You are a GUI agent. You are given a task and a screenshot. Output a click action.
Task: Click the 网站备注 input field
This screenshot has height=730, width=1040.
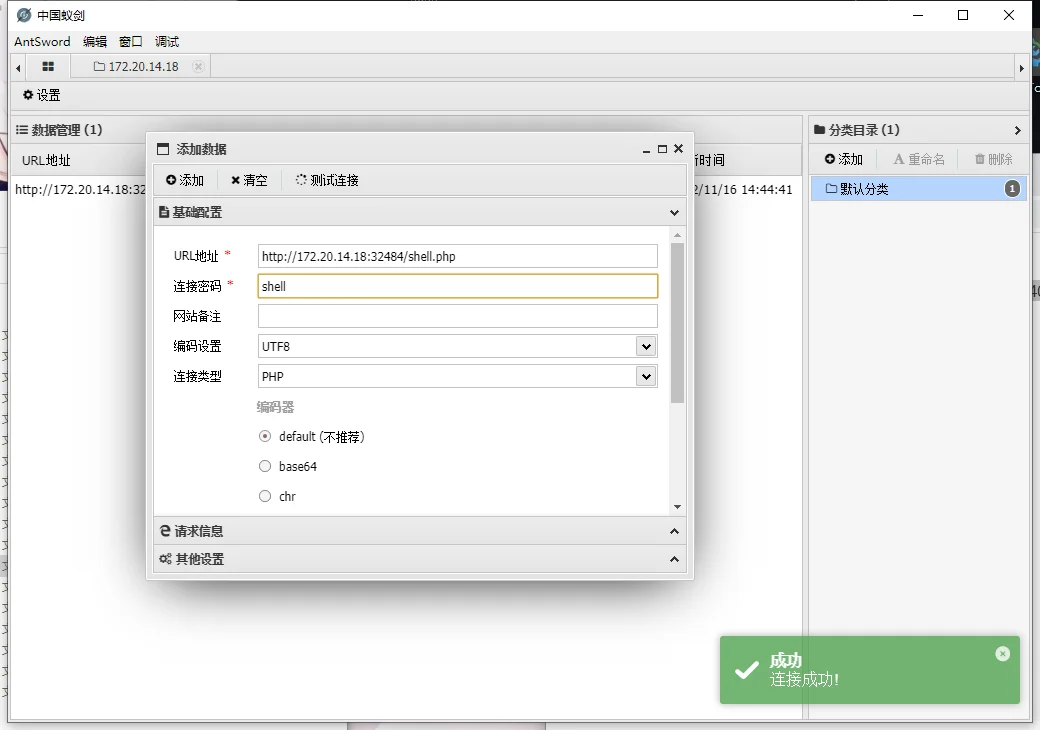[457, 316]
